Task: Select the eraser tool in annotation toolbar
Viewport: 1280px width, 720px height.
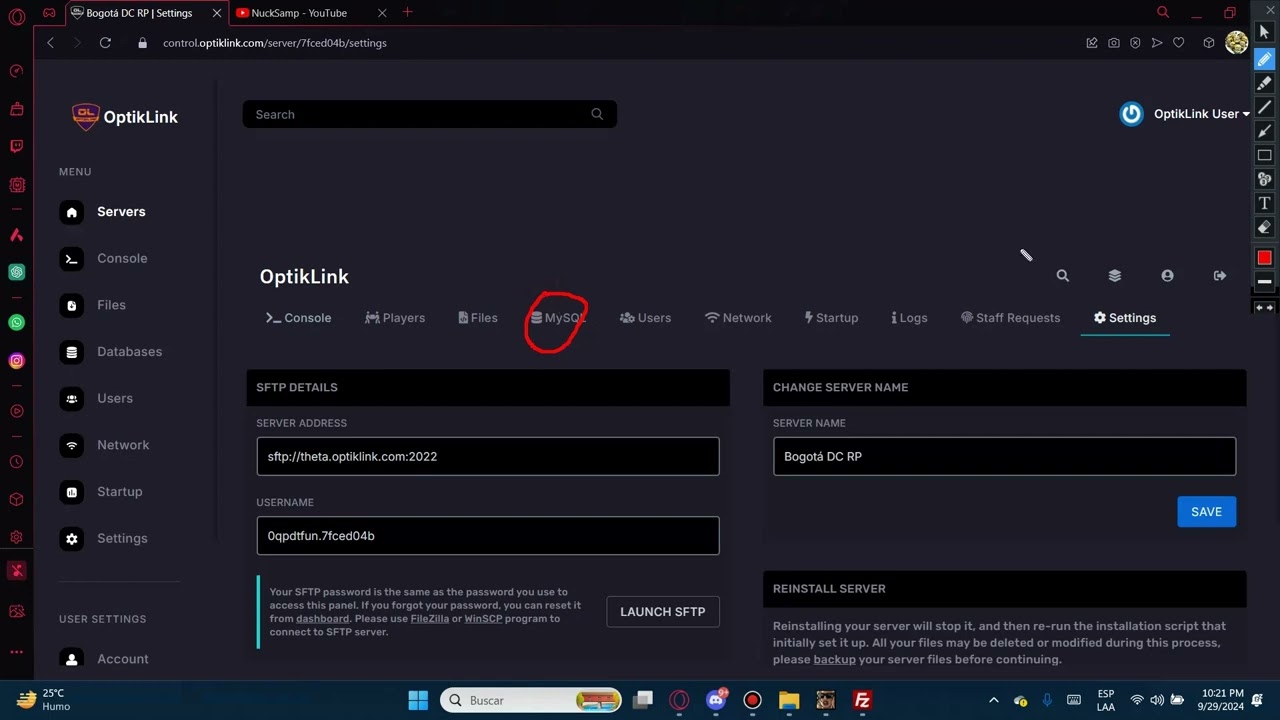Action: 1264,227
